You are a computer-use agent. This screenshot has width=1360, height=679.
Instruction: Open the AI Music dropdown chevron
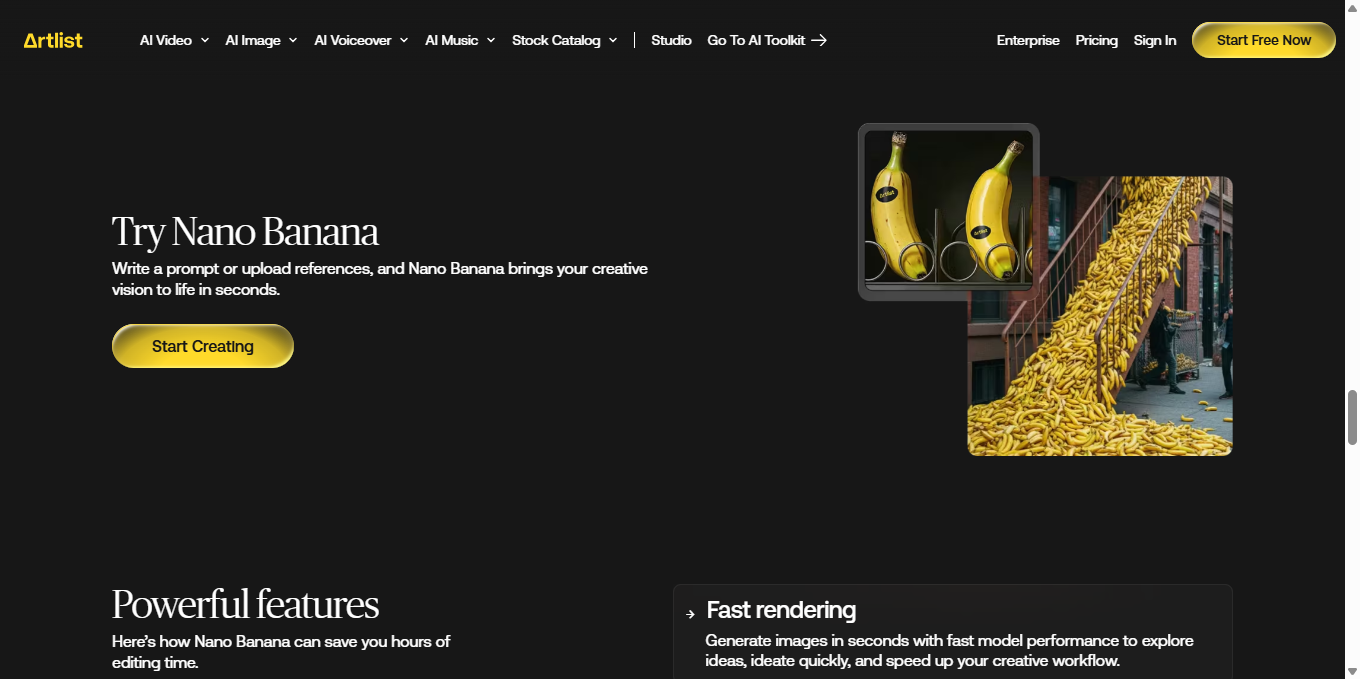(x=491, y=40)
